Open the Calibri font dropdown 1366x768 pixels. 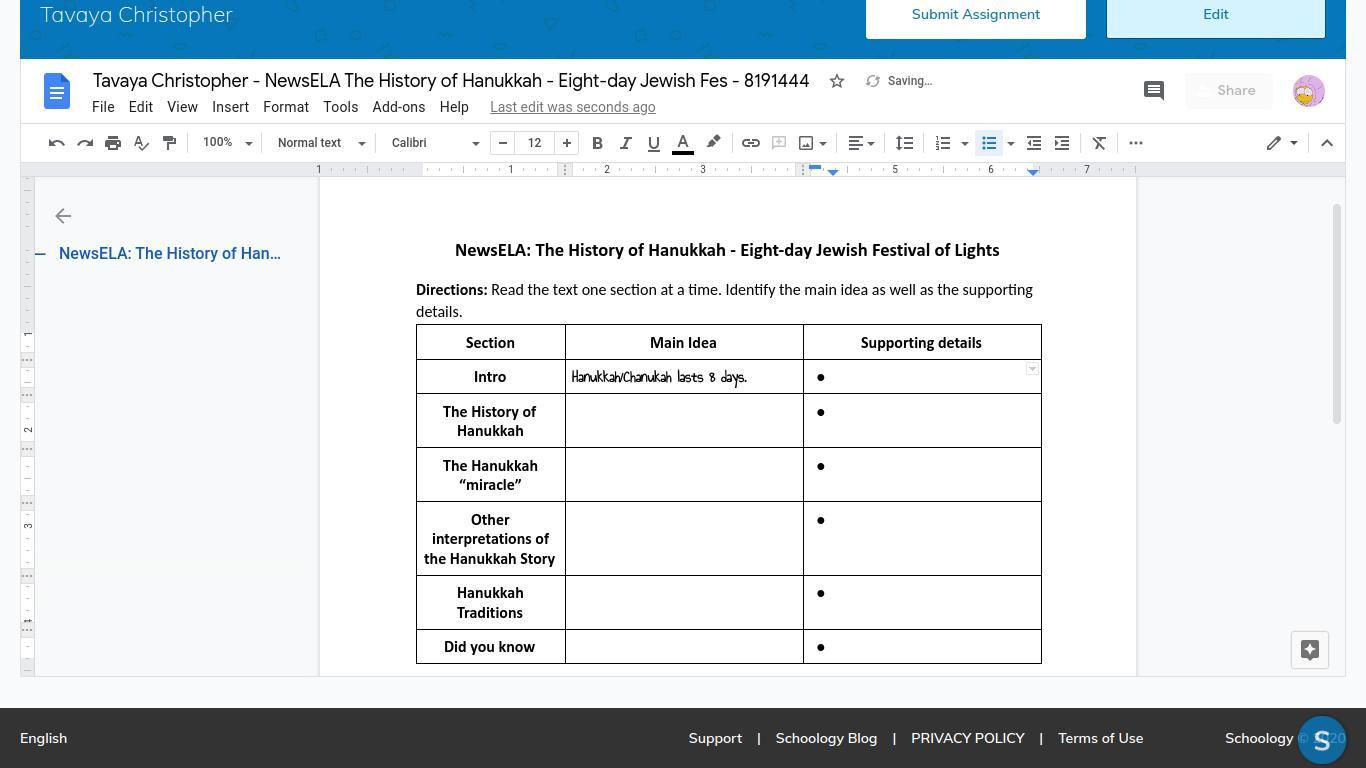pos(435,143)
